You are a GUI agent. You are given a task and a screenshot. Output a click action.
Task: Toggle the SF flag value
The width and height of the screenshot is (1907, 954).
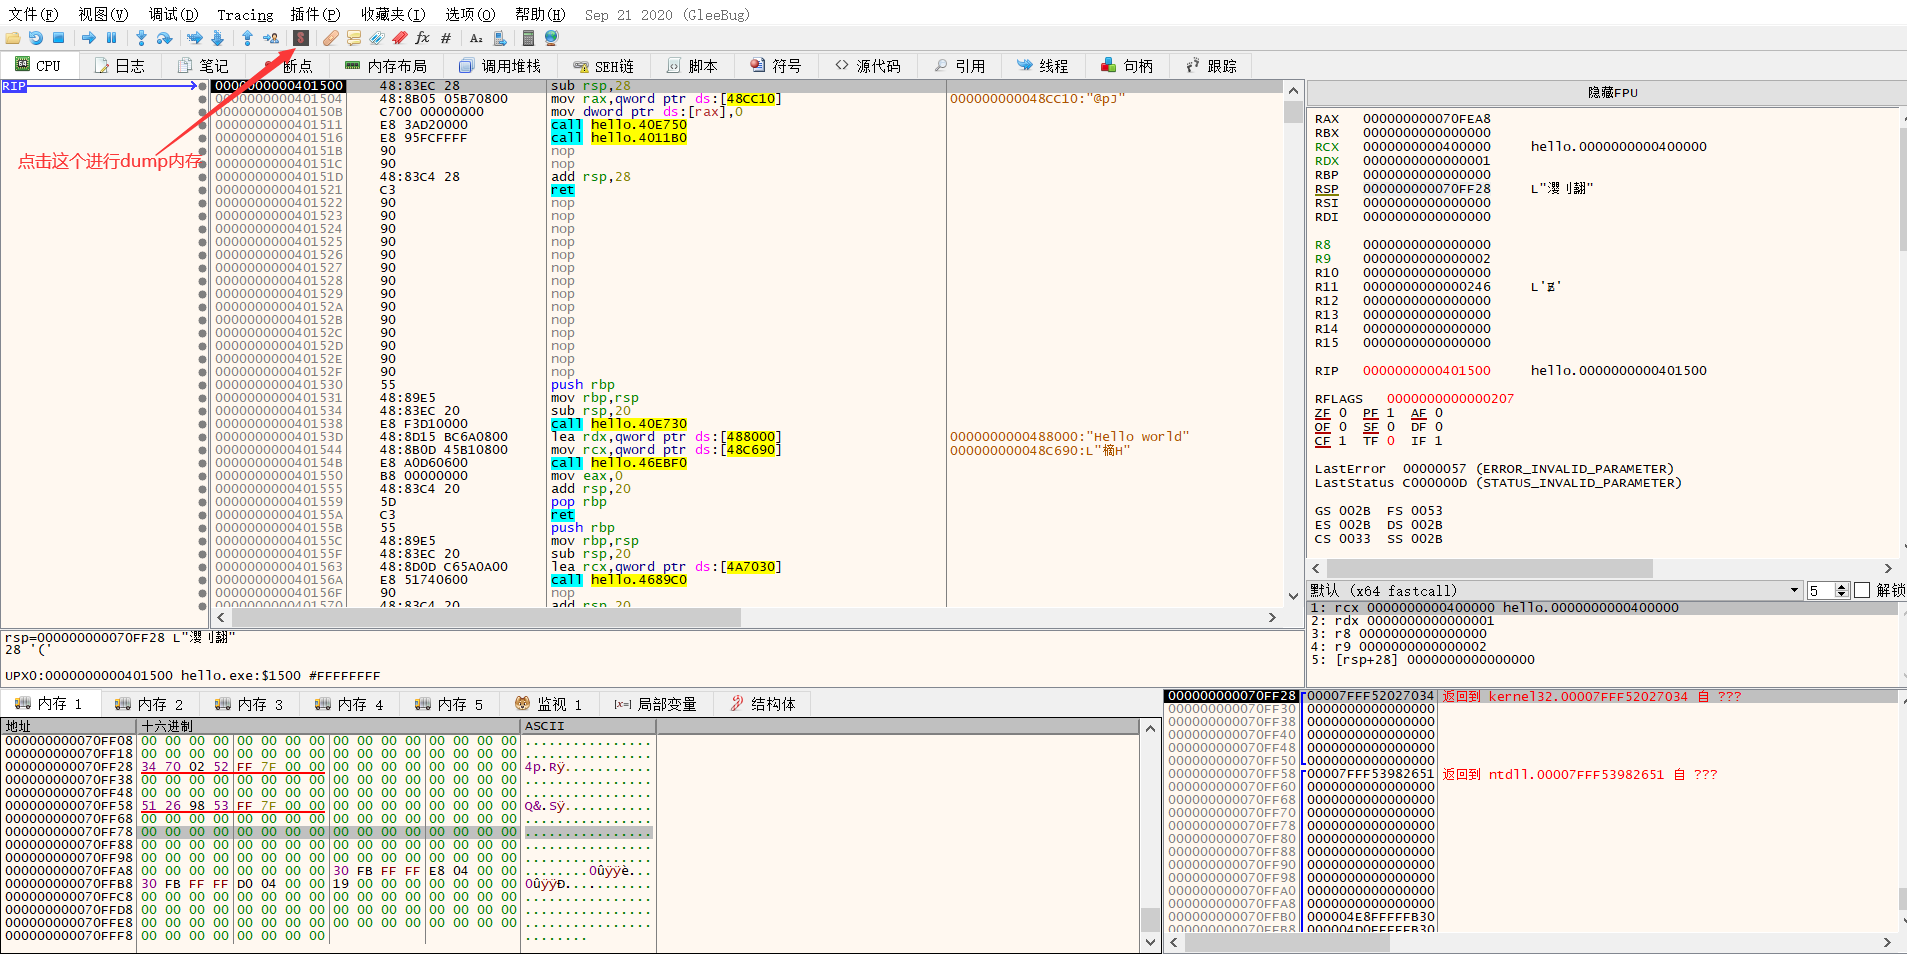1391,427
